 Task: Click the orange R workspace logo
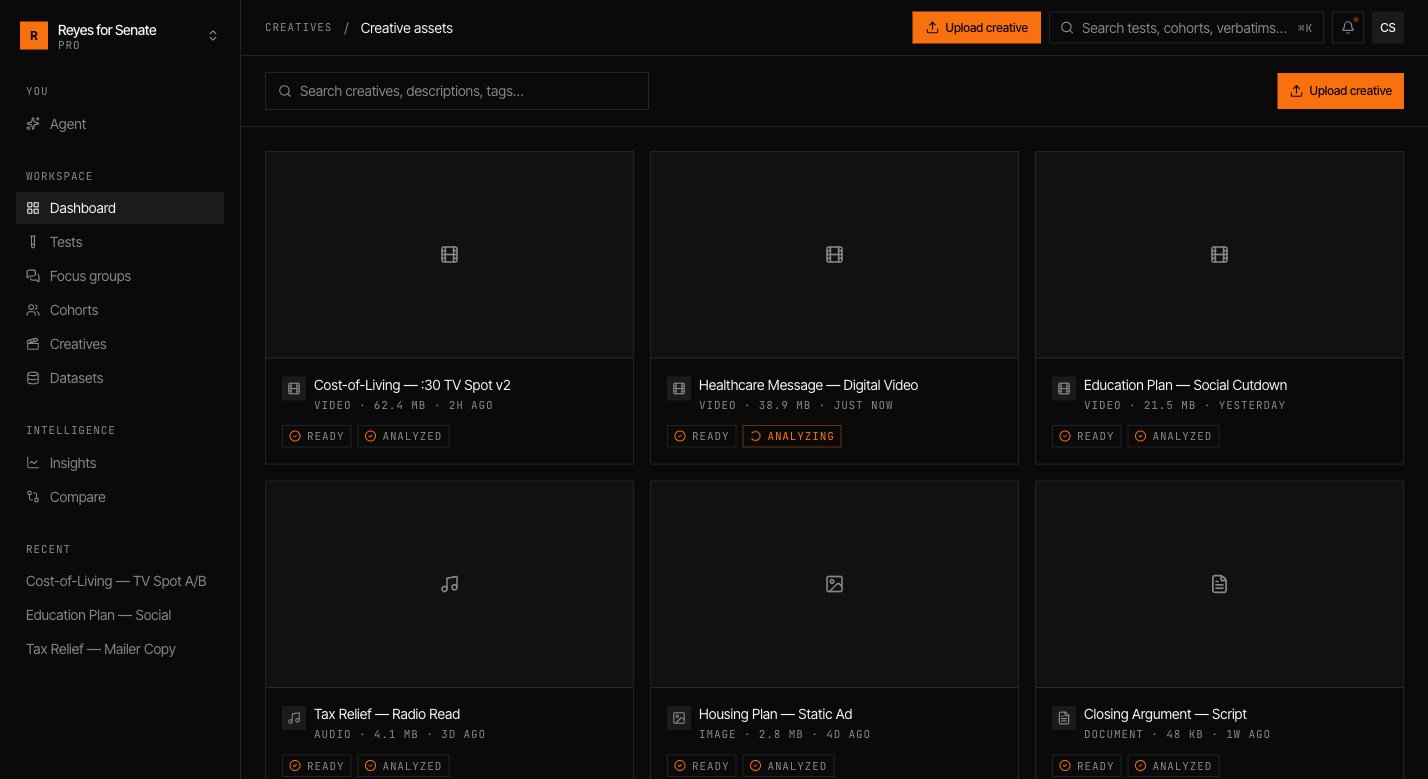(34, 36)
